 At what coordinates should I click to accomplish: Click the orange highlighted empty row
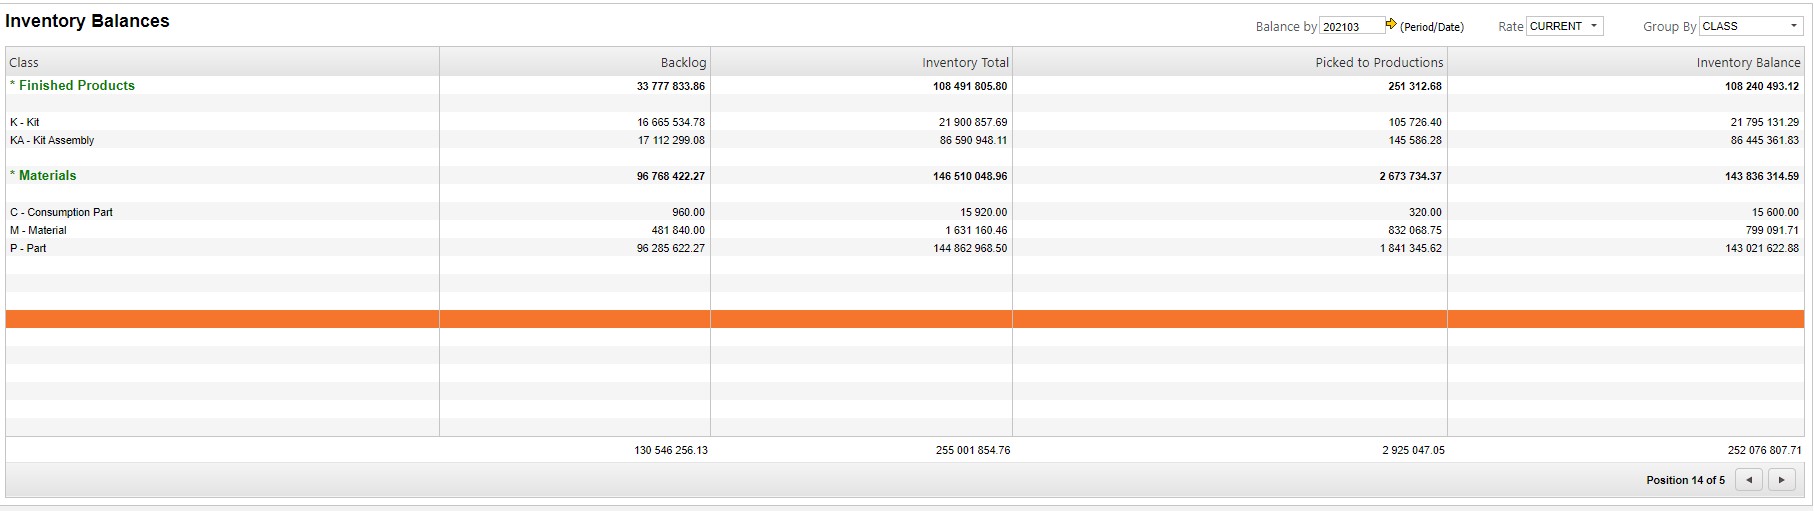[x=900, y=319]
